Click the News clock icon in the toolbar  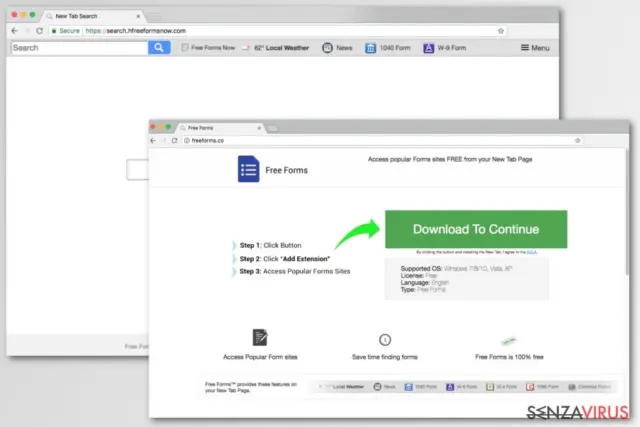[x=327, y=48]
